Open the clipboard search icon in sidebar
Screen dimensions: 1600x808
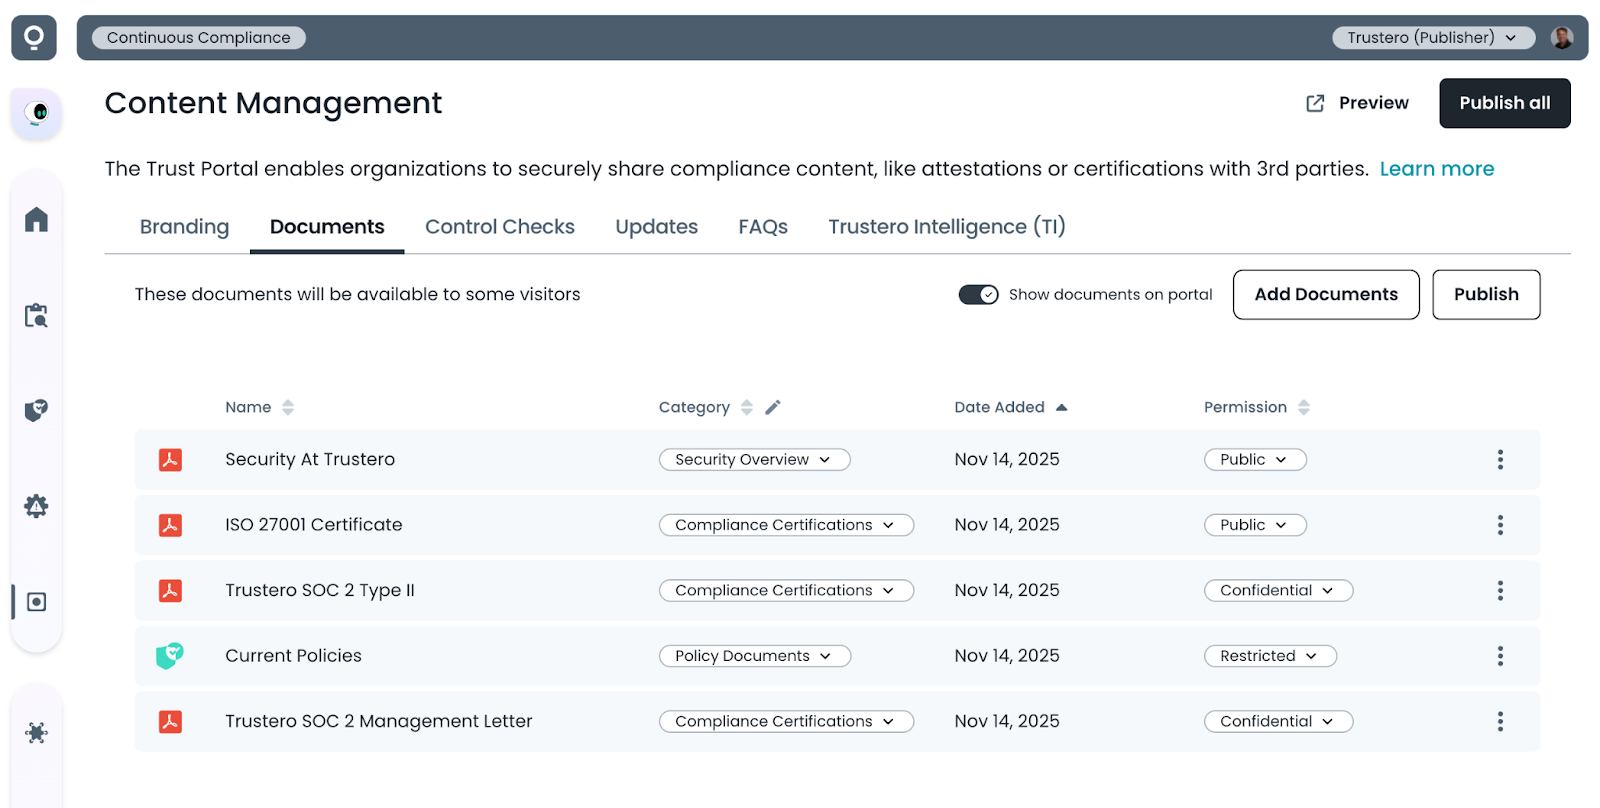36,316
